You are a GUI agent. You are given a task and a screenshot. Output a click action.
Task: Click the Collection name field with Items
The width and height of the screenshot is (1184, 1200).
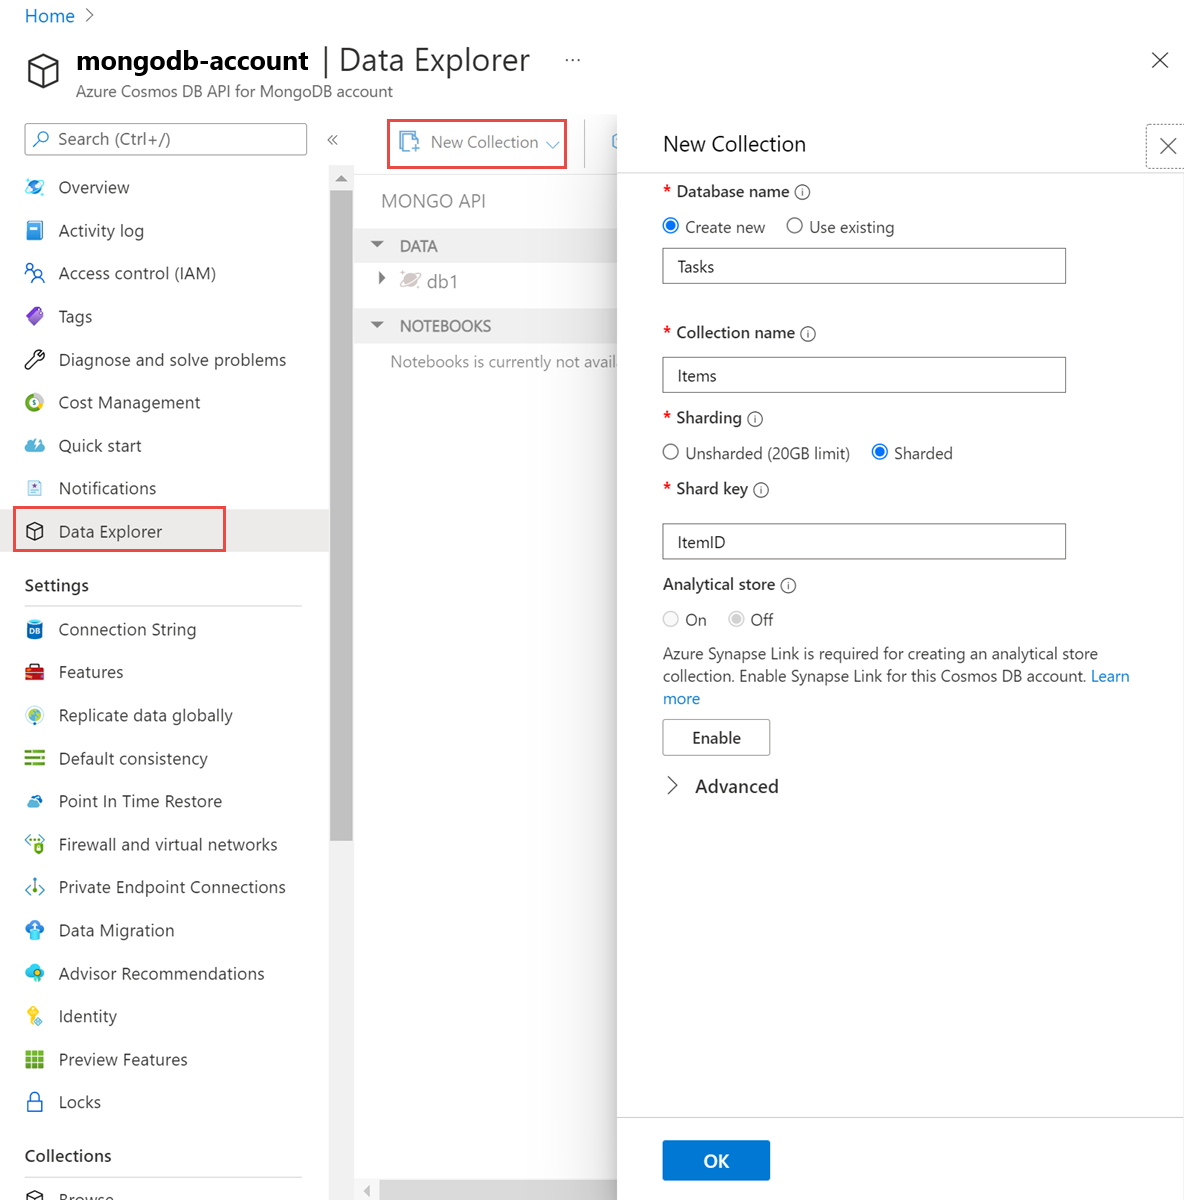point(864,375)
